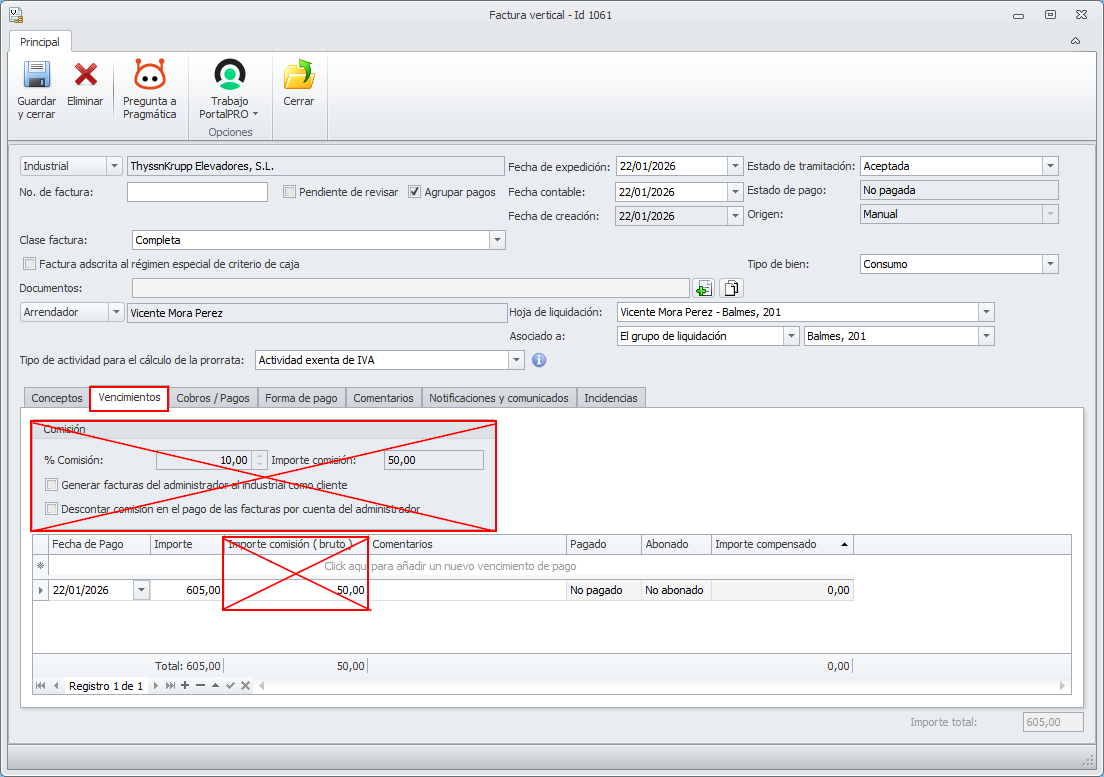Image resolution: width=1104 pixels, height=777 pixels.
Task: Open the Industrial type dropdown
Action: tap(114, 166)
